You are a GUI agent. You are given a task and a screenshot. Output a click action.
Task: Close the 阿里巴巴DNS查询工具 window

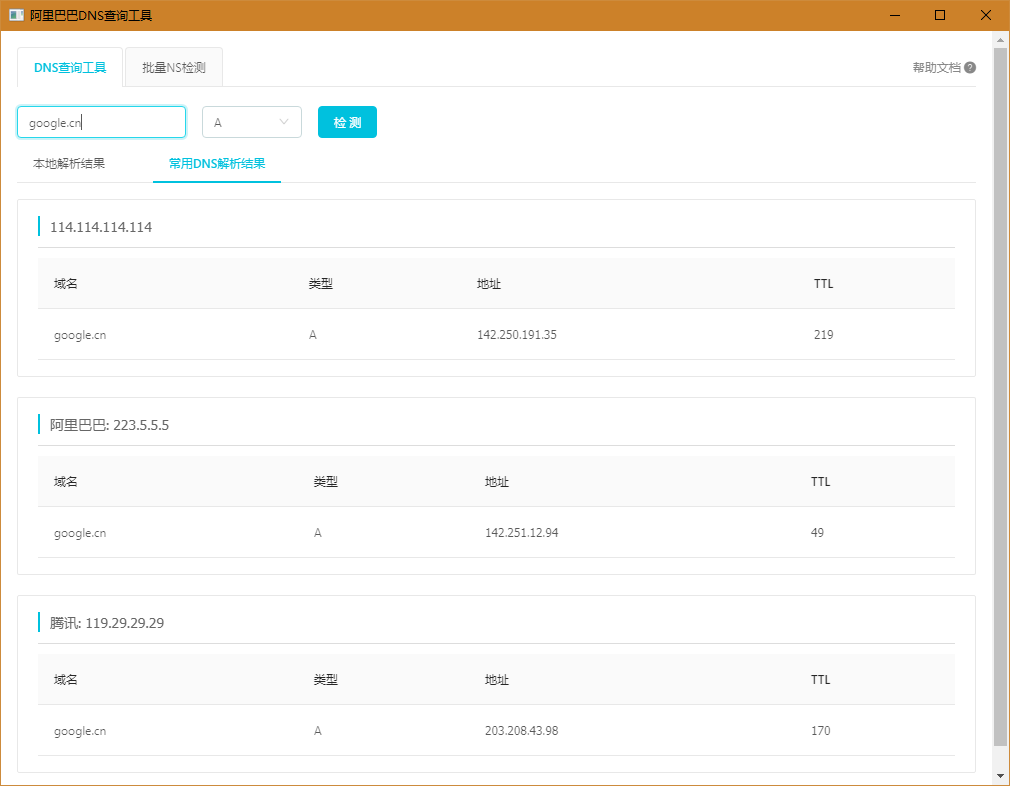tap(986, 15)
